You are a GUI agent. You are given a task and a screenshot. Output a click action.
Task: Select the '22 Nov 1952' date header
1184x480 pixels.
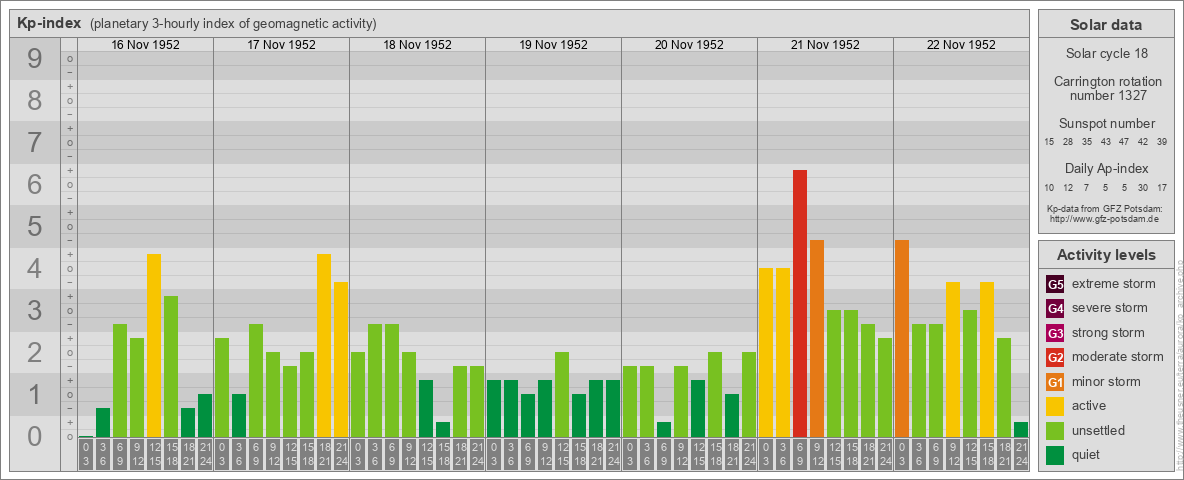(x=961, y=45)
